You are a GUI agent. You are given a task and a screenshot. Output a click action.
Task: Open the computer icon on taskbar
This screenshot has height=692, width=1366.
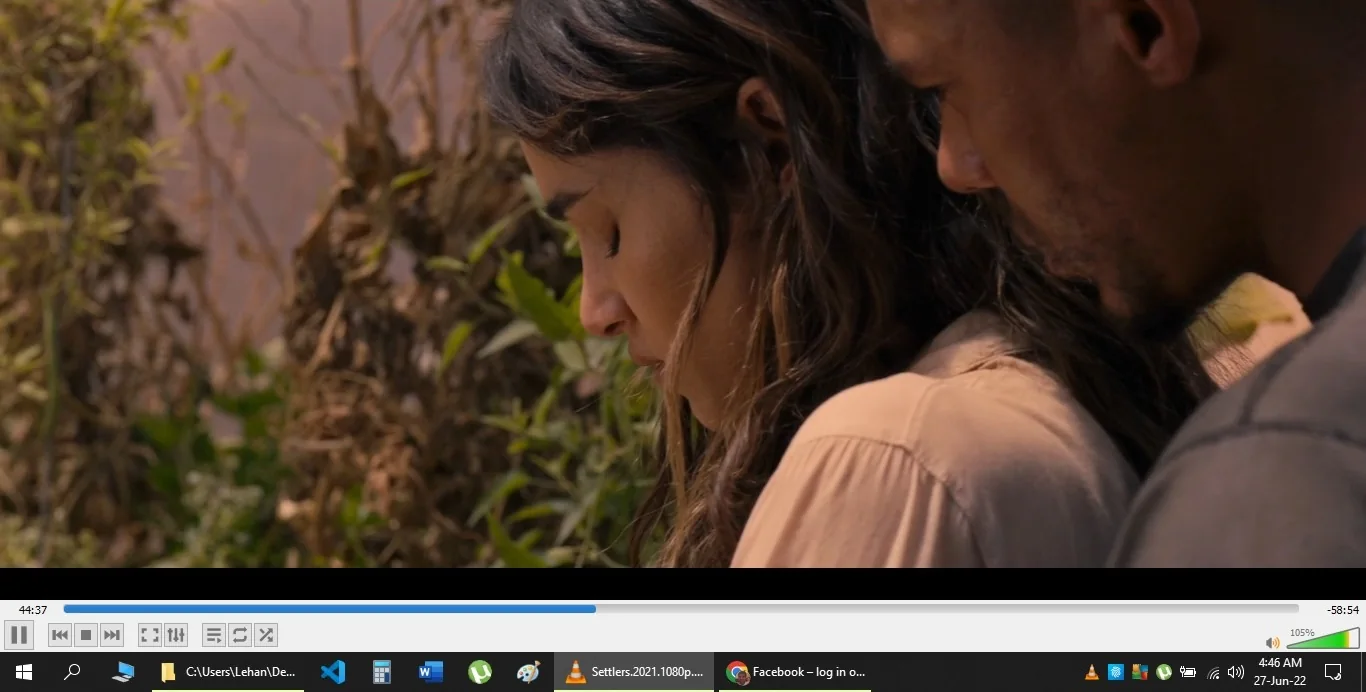[x=123, y=672]
